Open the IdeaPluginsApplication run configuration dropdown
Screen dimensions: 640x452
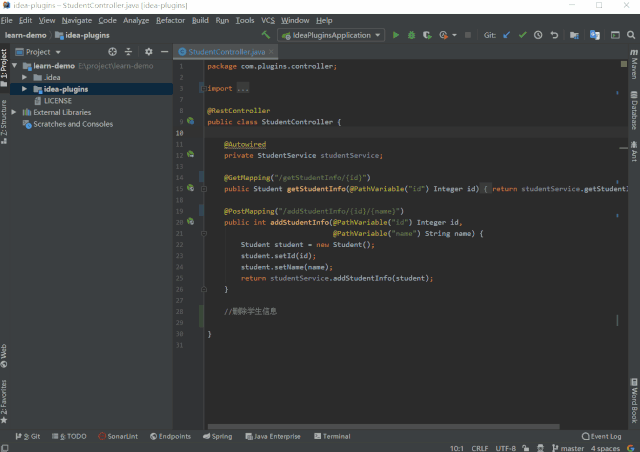332,35
